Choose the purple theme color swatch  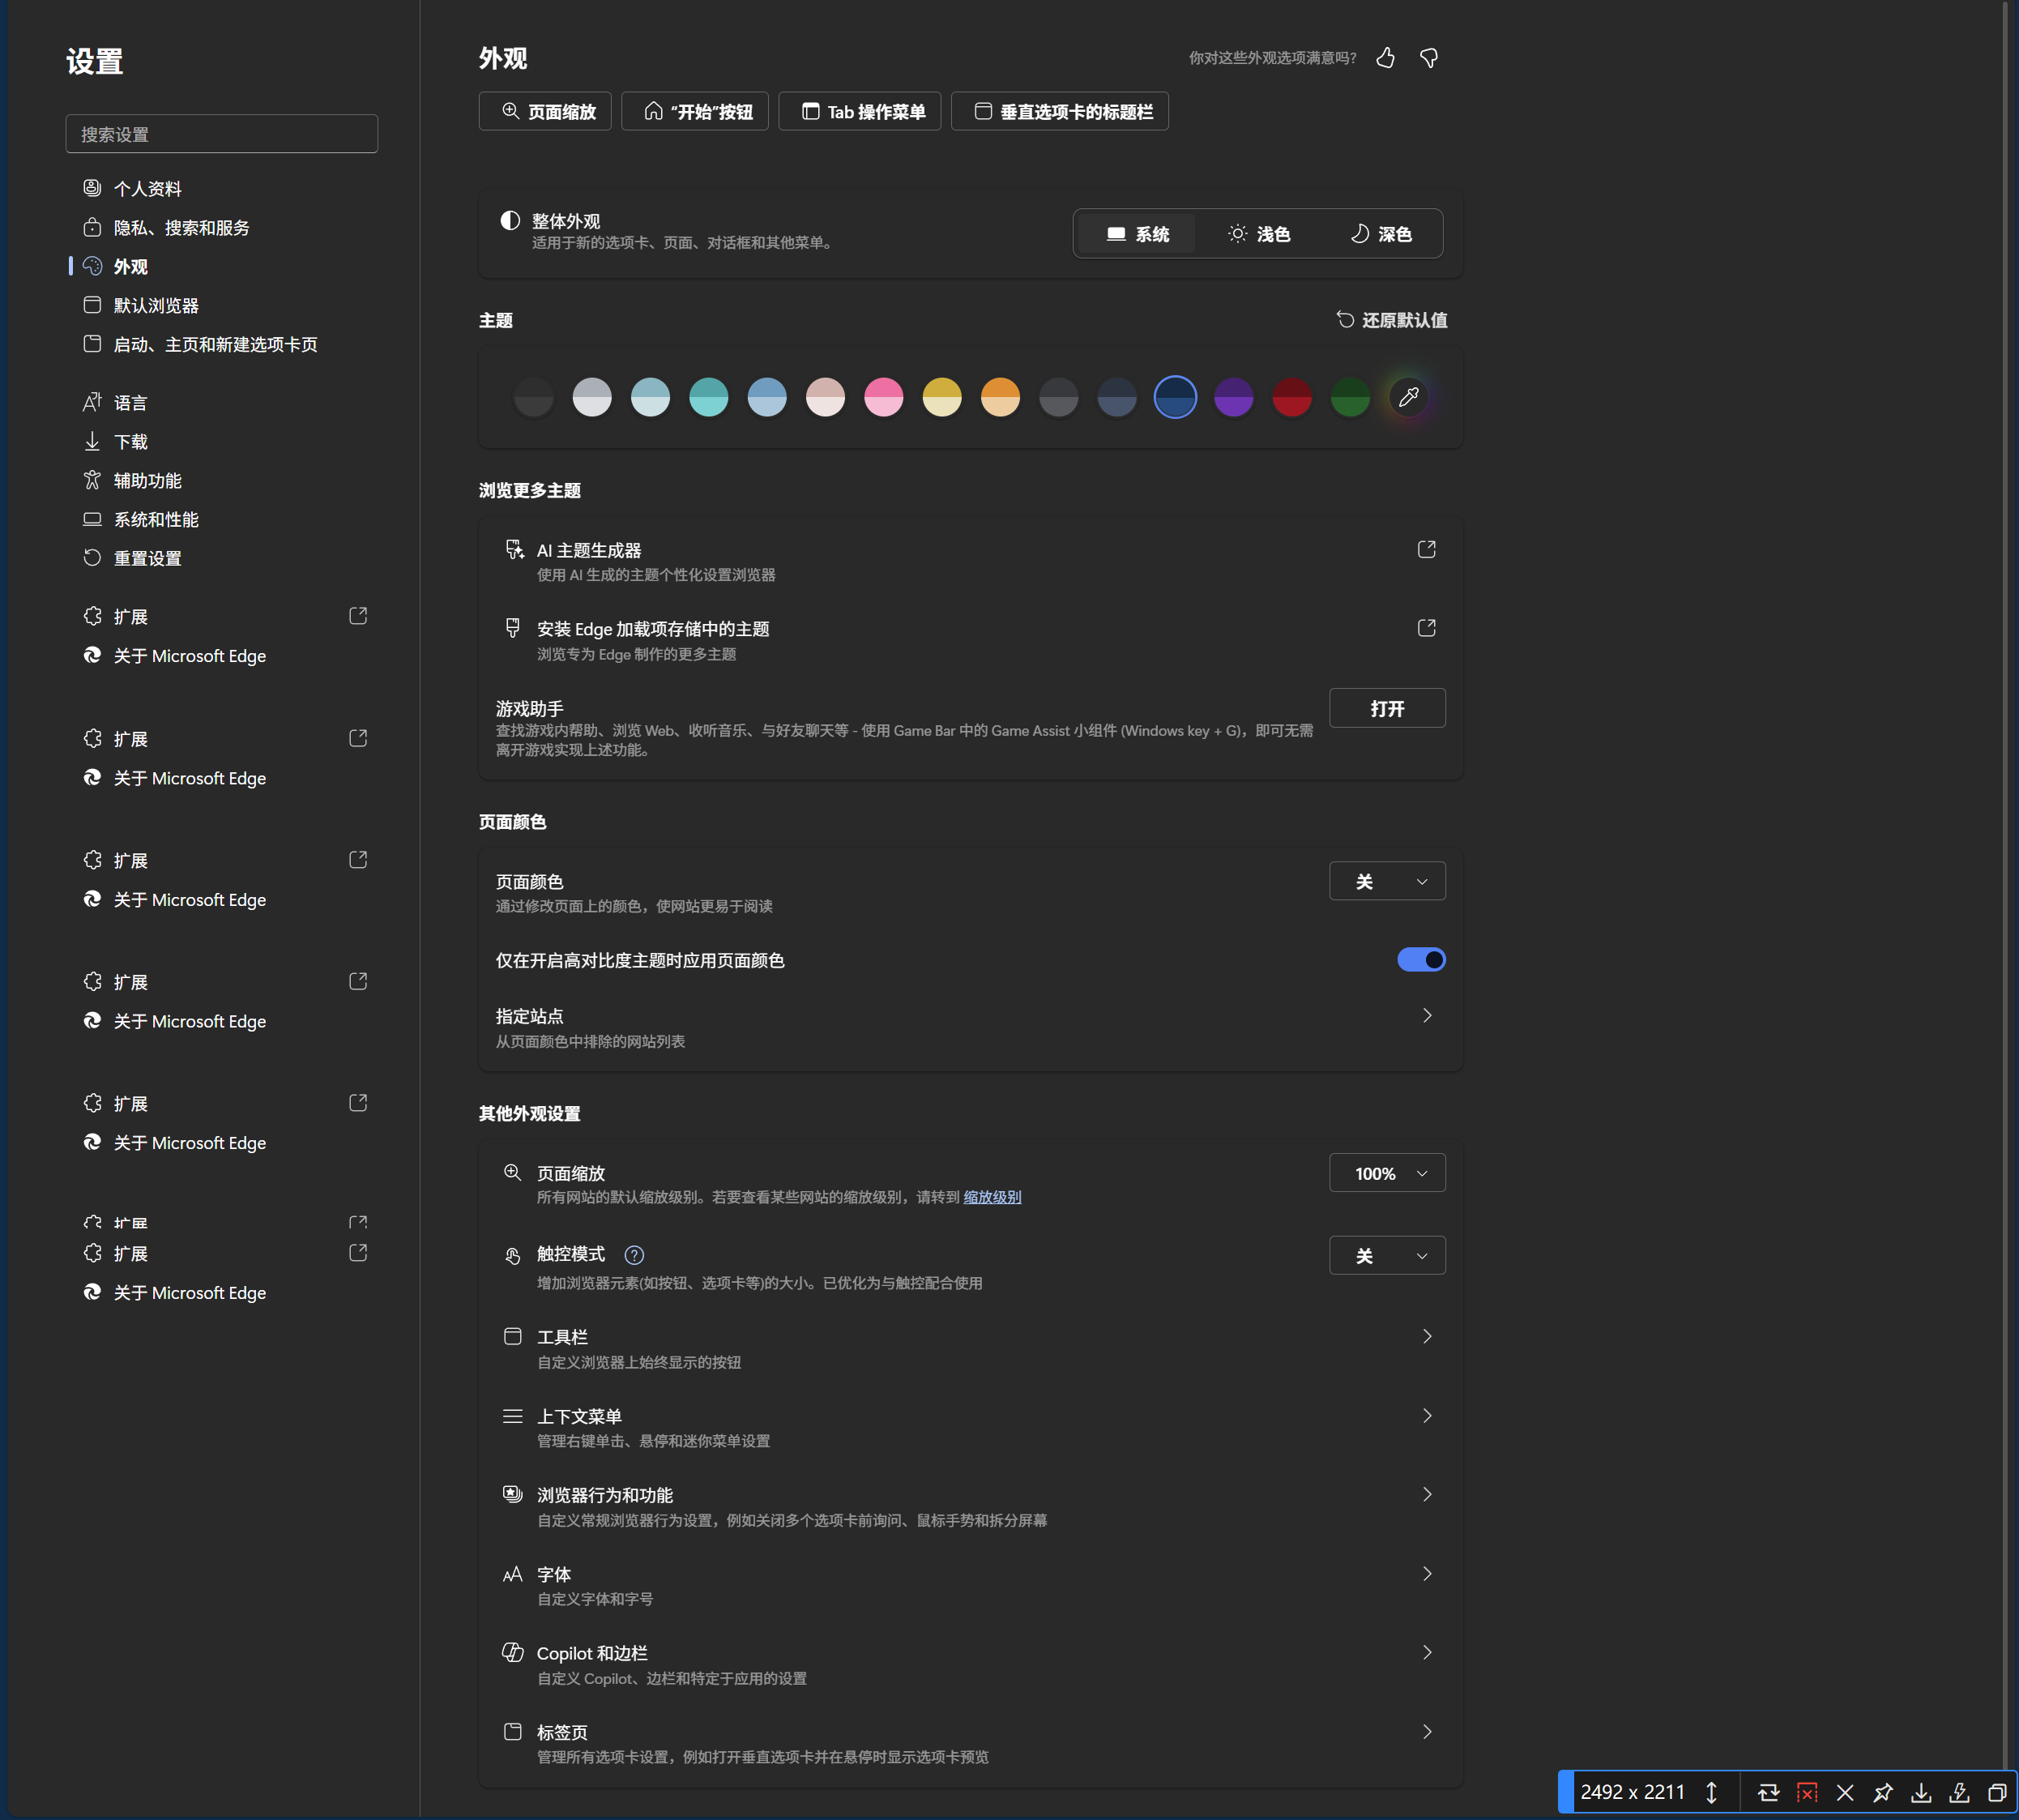1233,397
